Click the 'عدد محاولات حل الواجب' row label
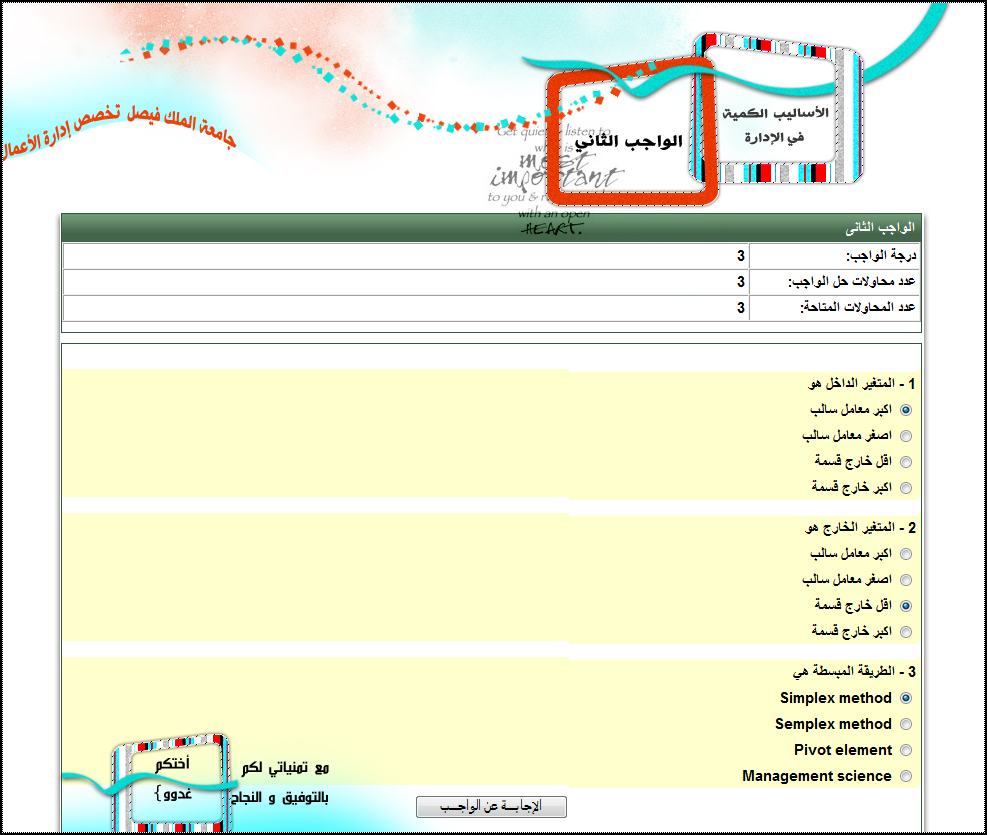The width and height of the screenshot is (987, 835). coord(852,281)
